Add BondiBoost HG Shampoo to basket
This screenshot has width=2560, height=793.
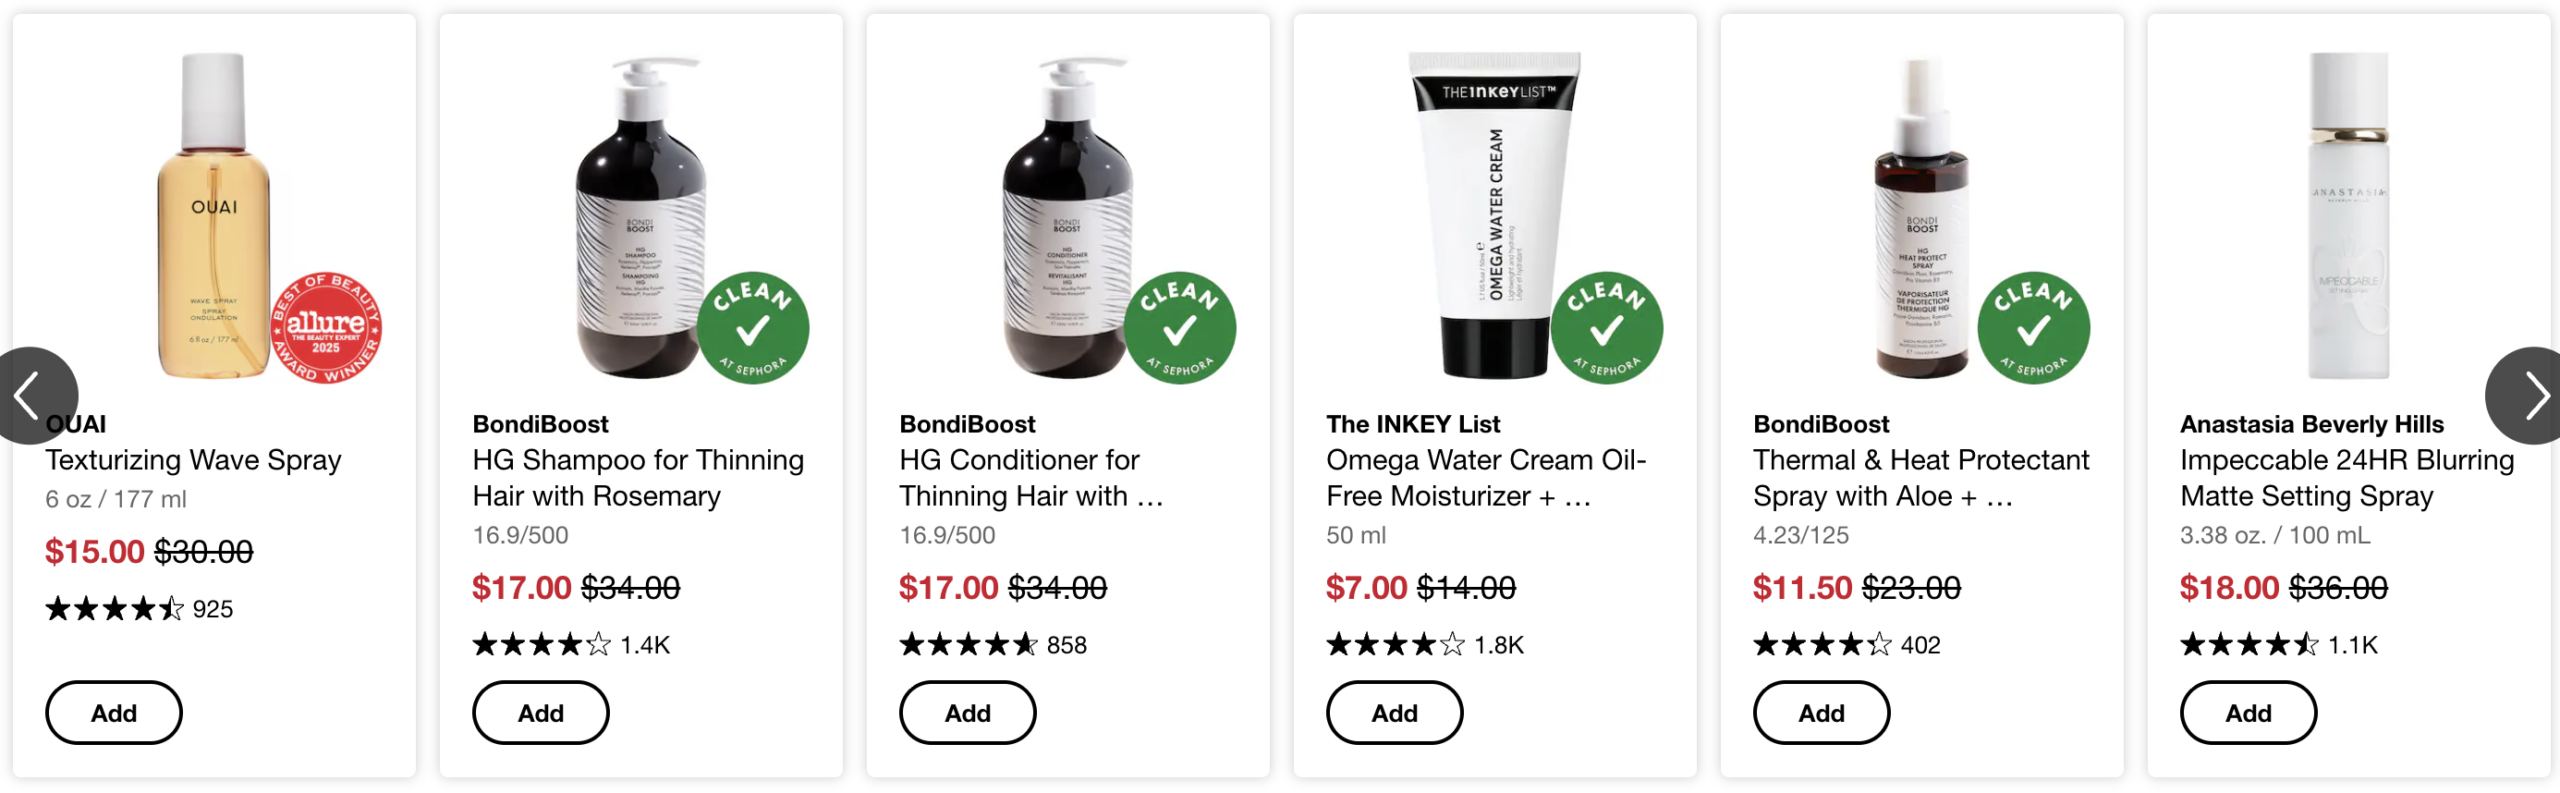pyautogui.click(x=541, y=713)
